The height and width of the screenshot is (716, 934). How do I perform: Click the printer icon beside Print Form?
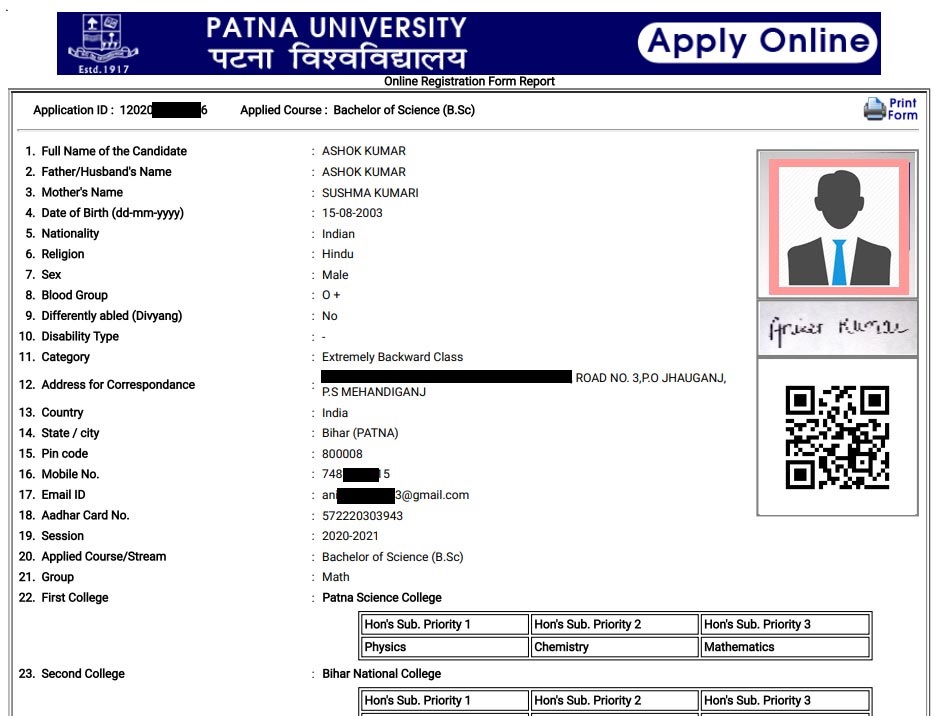tap(874, 109)
